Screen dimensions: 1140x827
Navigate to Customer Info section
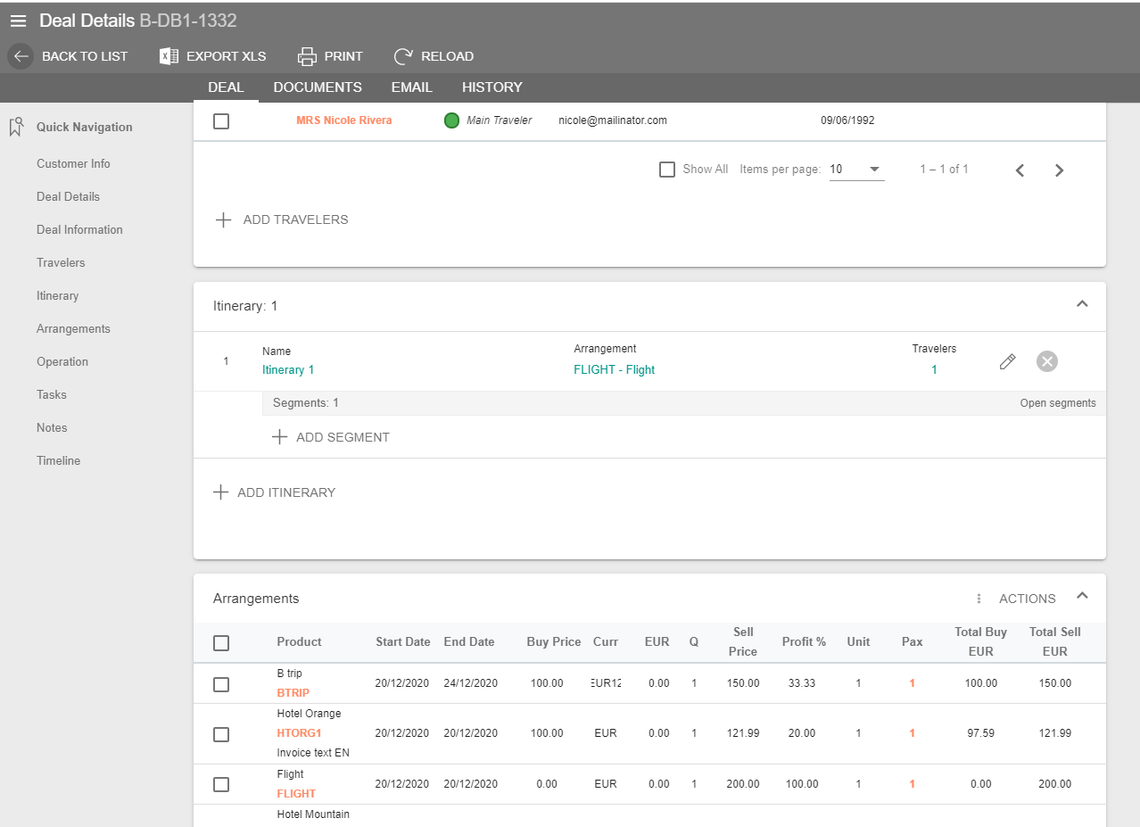pyautogui.click(x=73, y=164)
